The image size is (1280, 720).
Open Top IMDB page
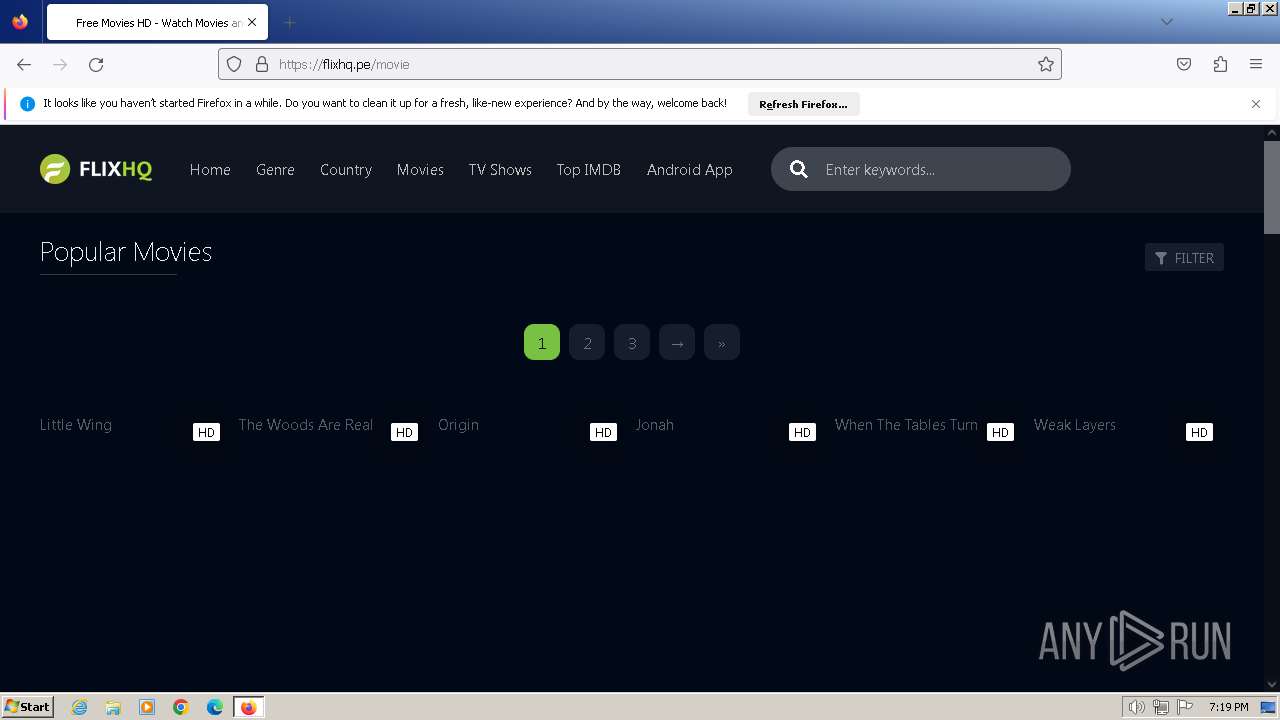pyautogui.click(x=589, y=170)
